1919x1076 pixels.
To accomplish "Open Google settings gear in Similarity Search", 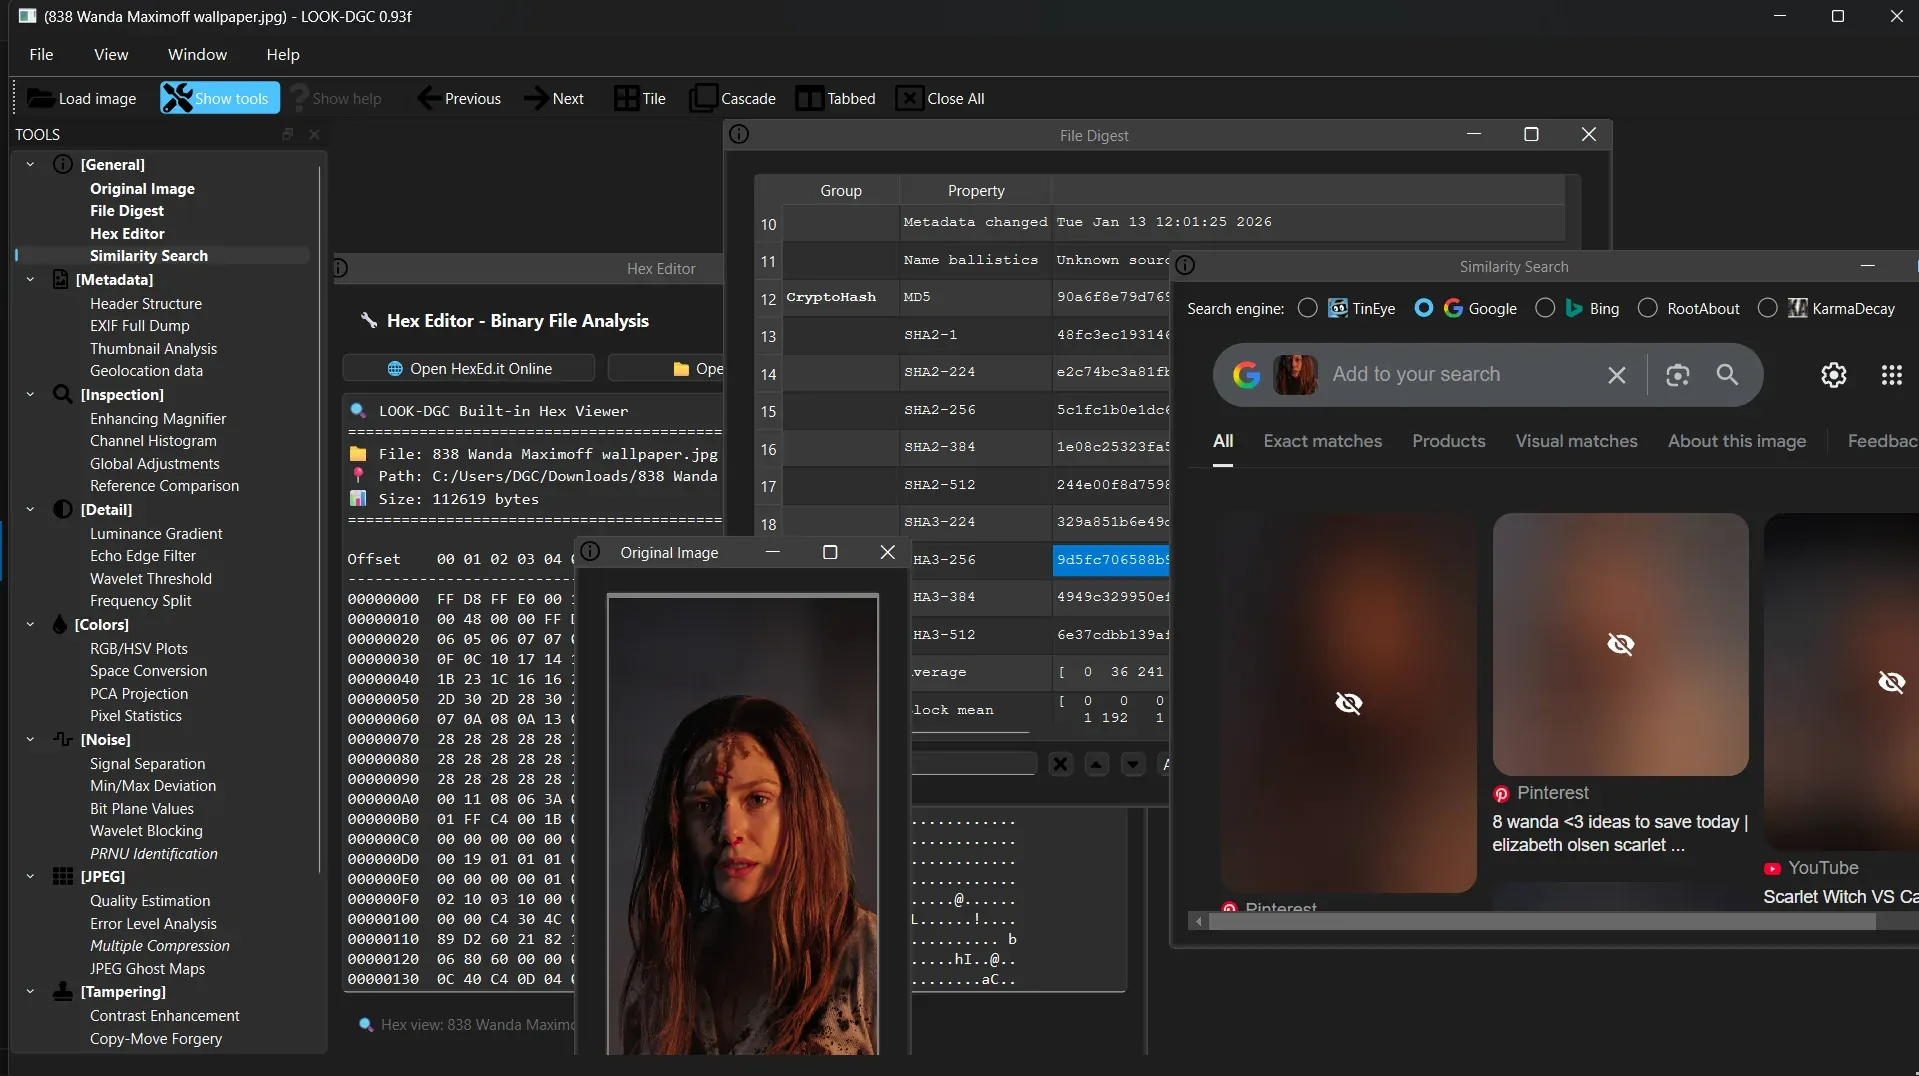I will pos(1833,375).
